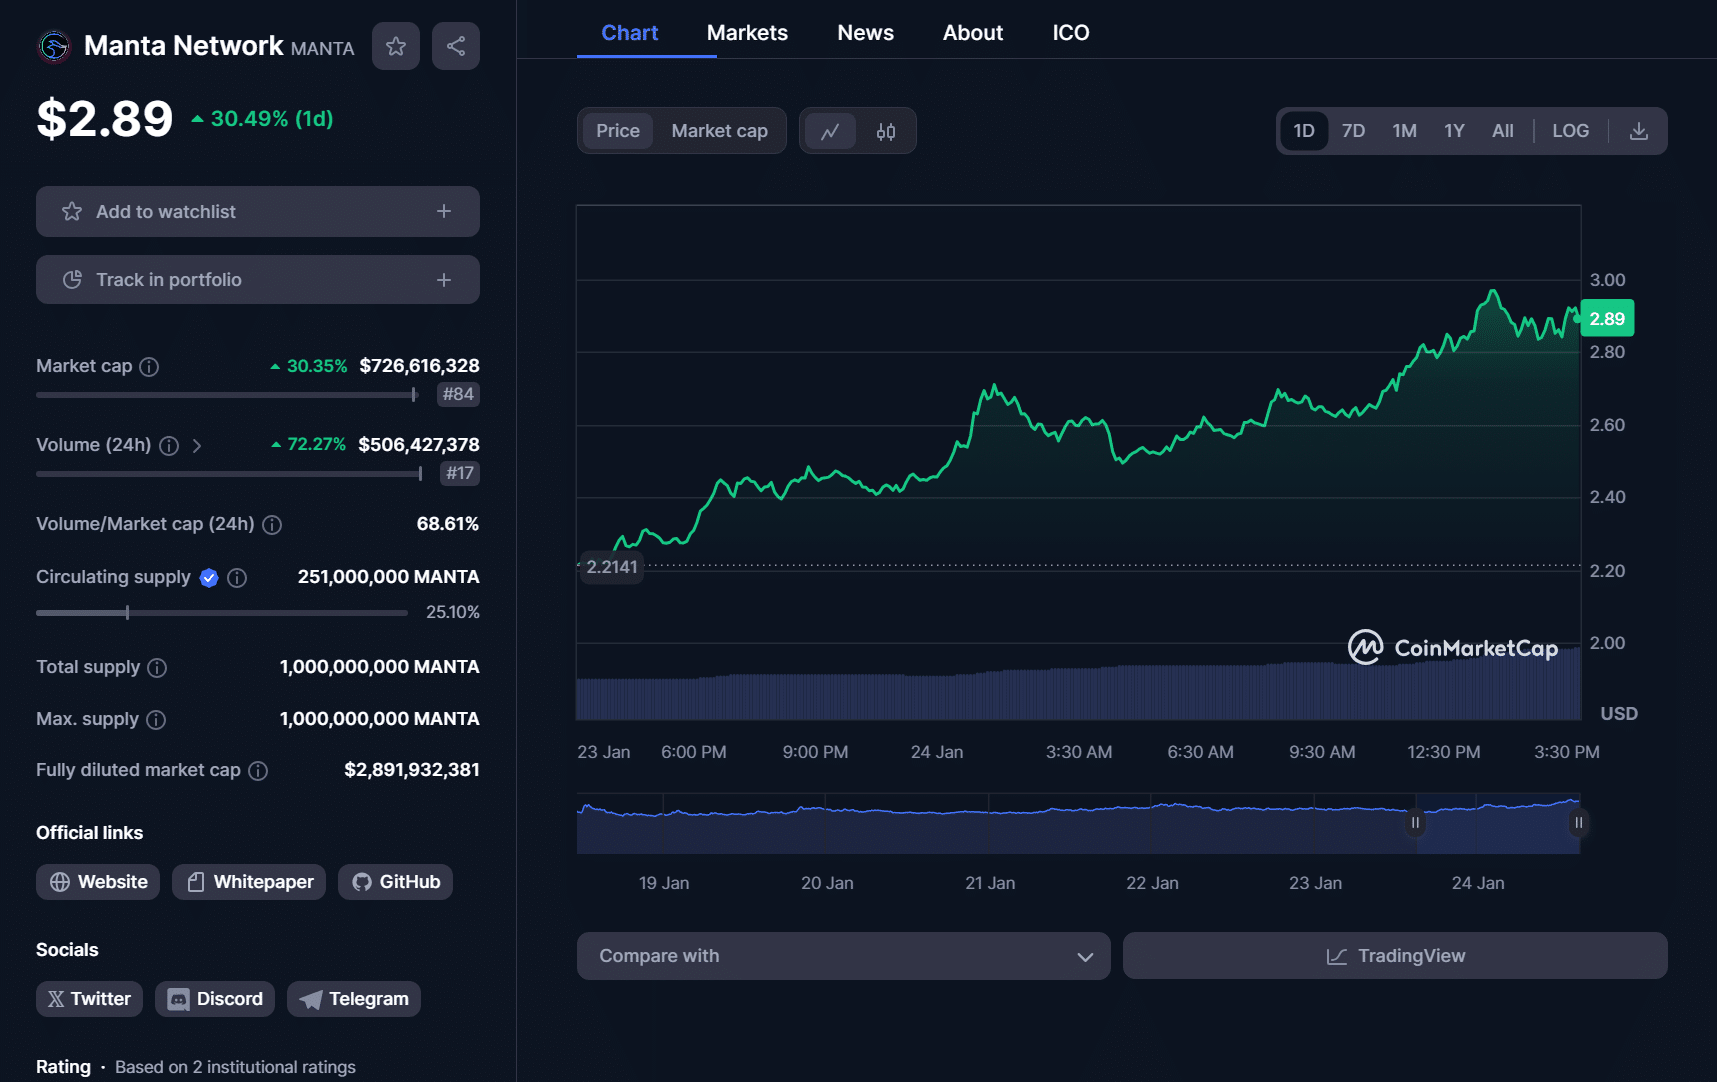
Task: Click the Manta Network coin logo
Action: pos(54,46)
